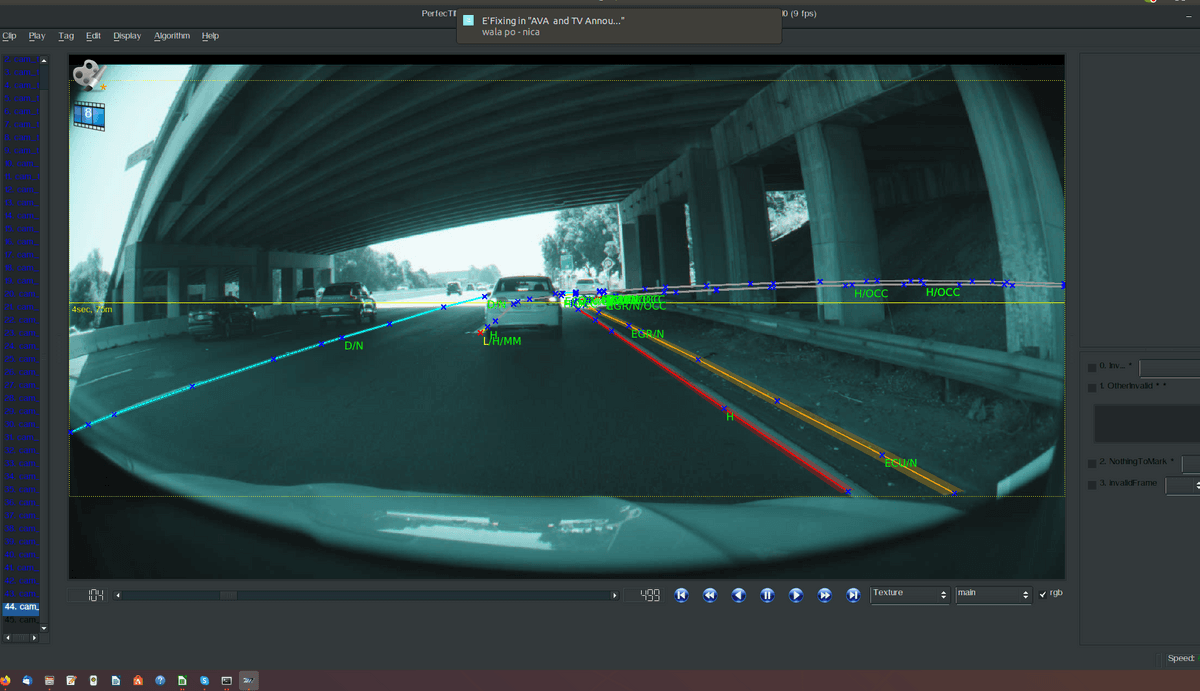
Task: Open the Tag menu
Action: click(66, 36)
